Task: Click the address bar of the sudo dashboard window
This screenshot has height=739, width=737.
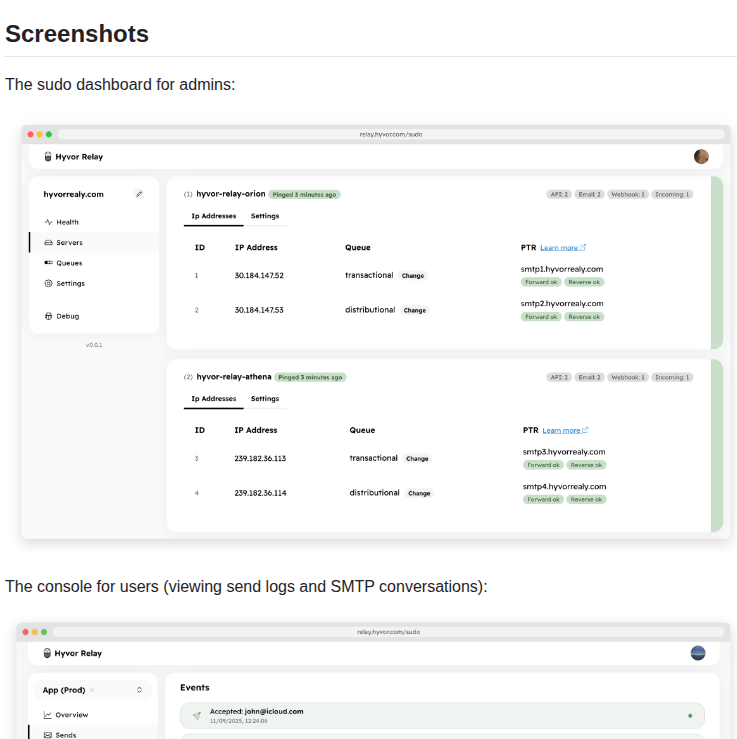Action: pyautogui.click(x=390, y=134)
